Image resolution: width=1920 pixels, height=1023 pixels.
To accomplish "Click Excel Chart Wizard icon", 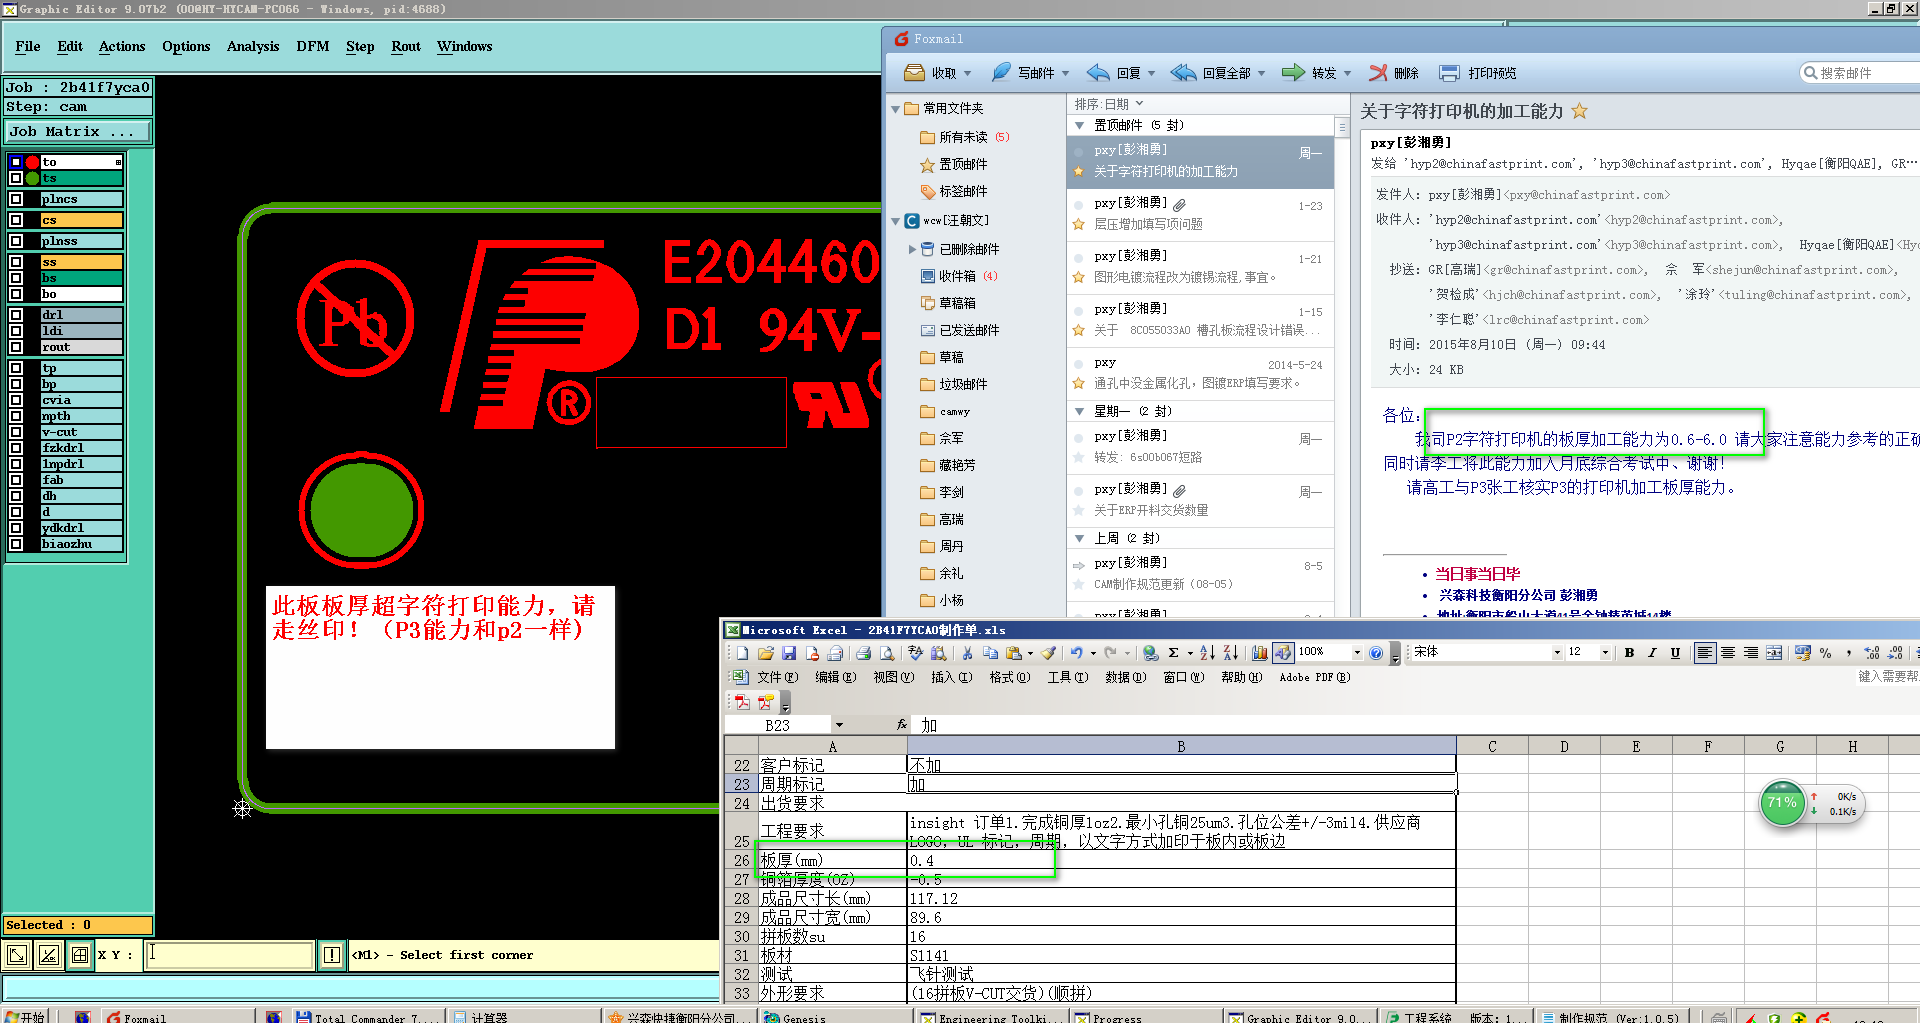I will pyautogui.click(x=1259, y=653).
